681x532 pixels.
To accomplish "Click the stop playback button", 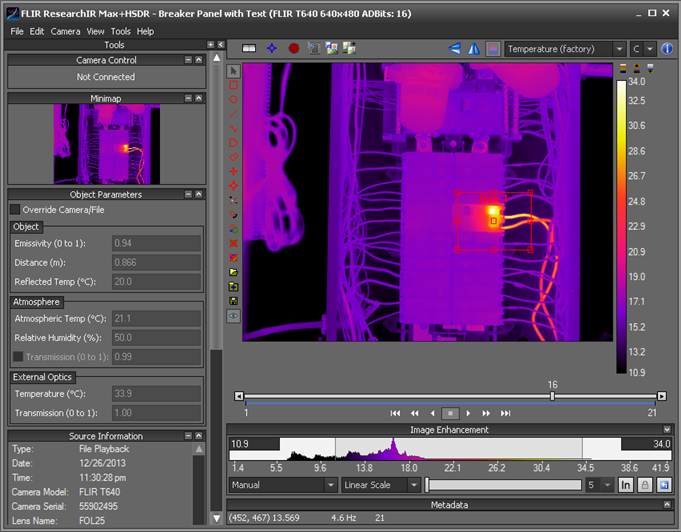I will coord(450,413).
